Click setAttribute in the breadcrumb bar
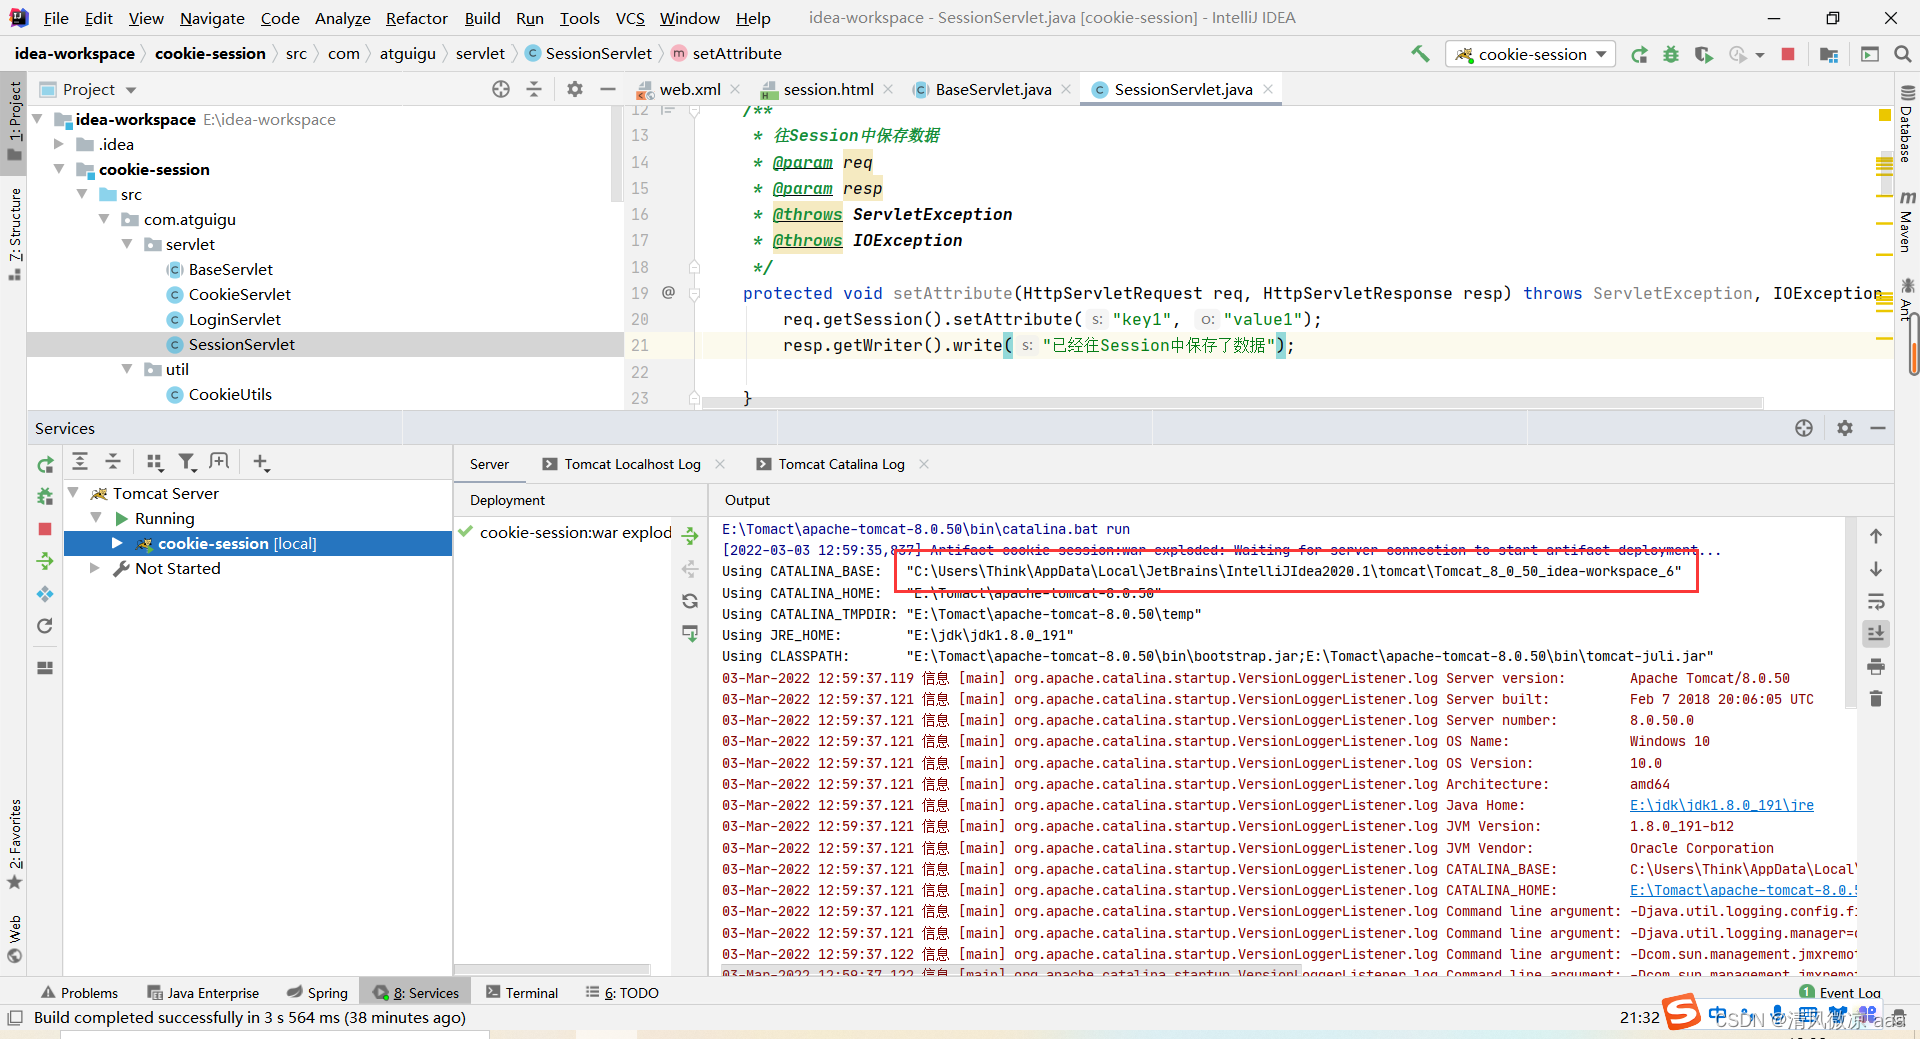The width and height of the screenshot is (1920, 1039). click(x=737, y=53)
